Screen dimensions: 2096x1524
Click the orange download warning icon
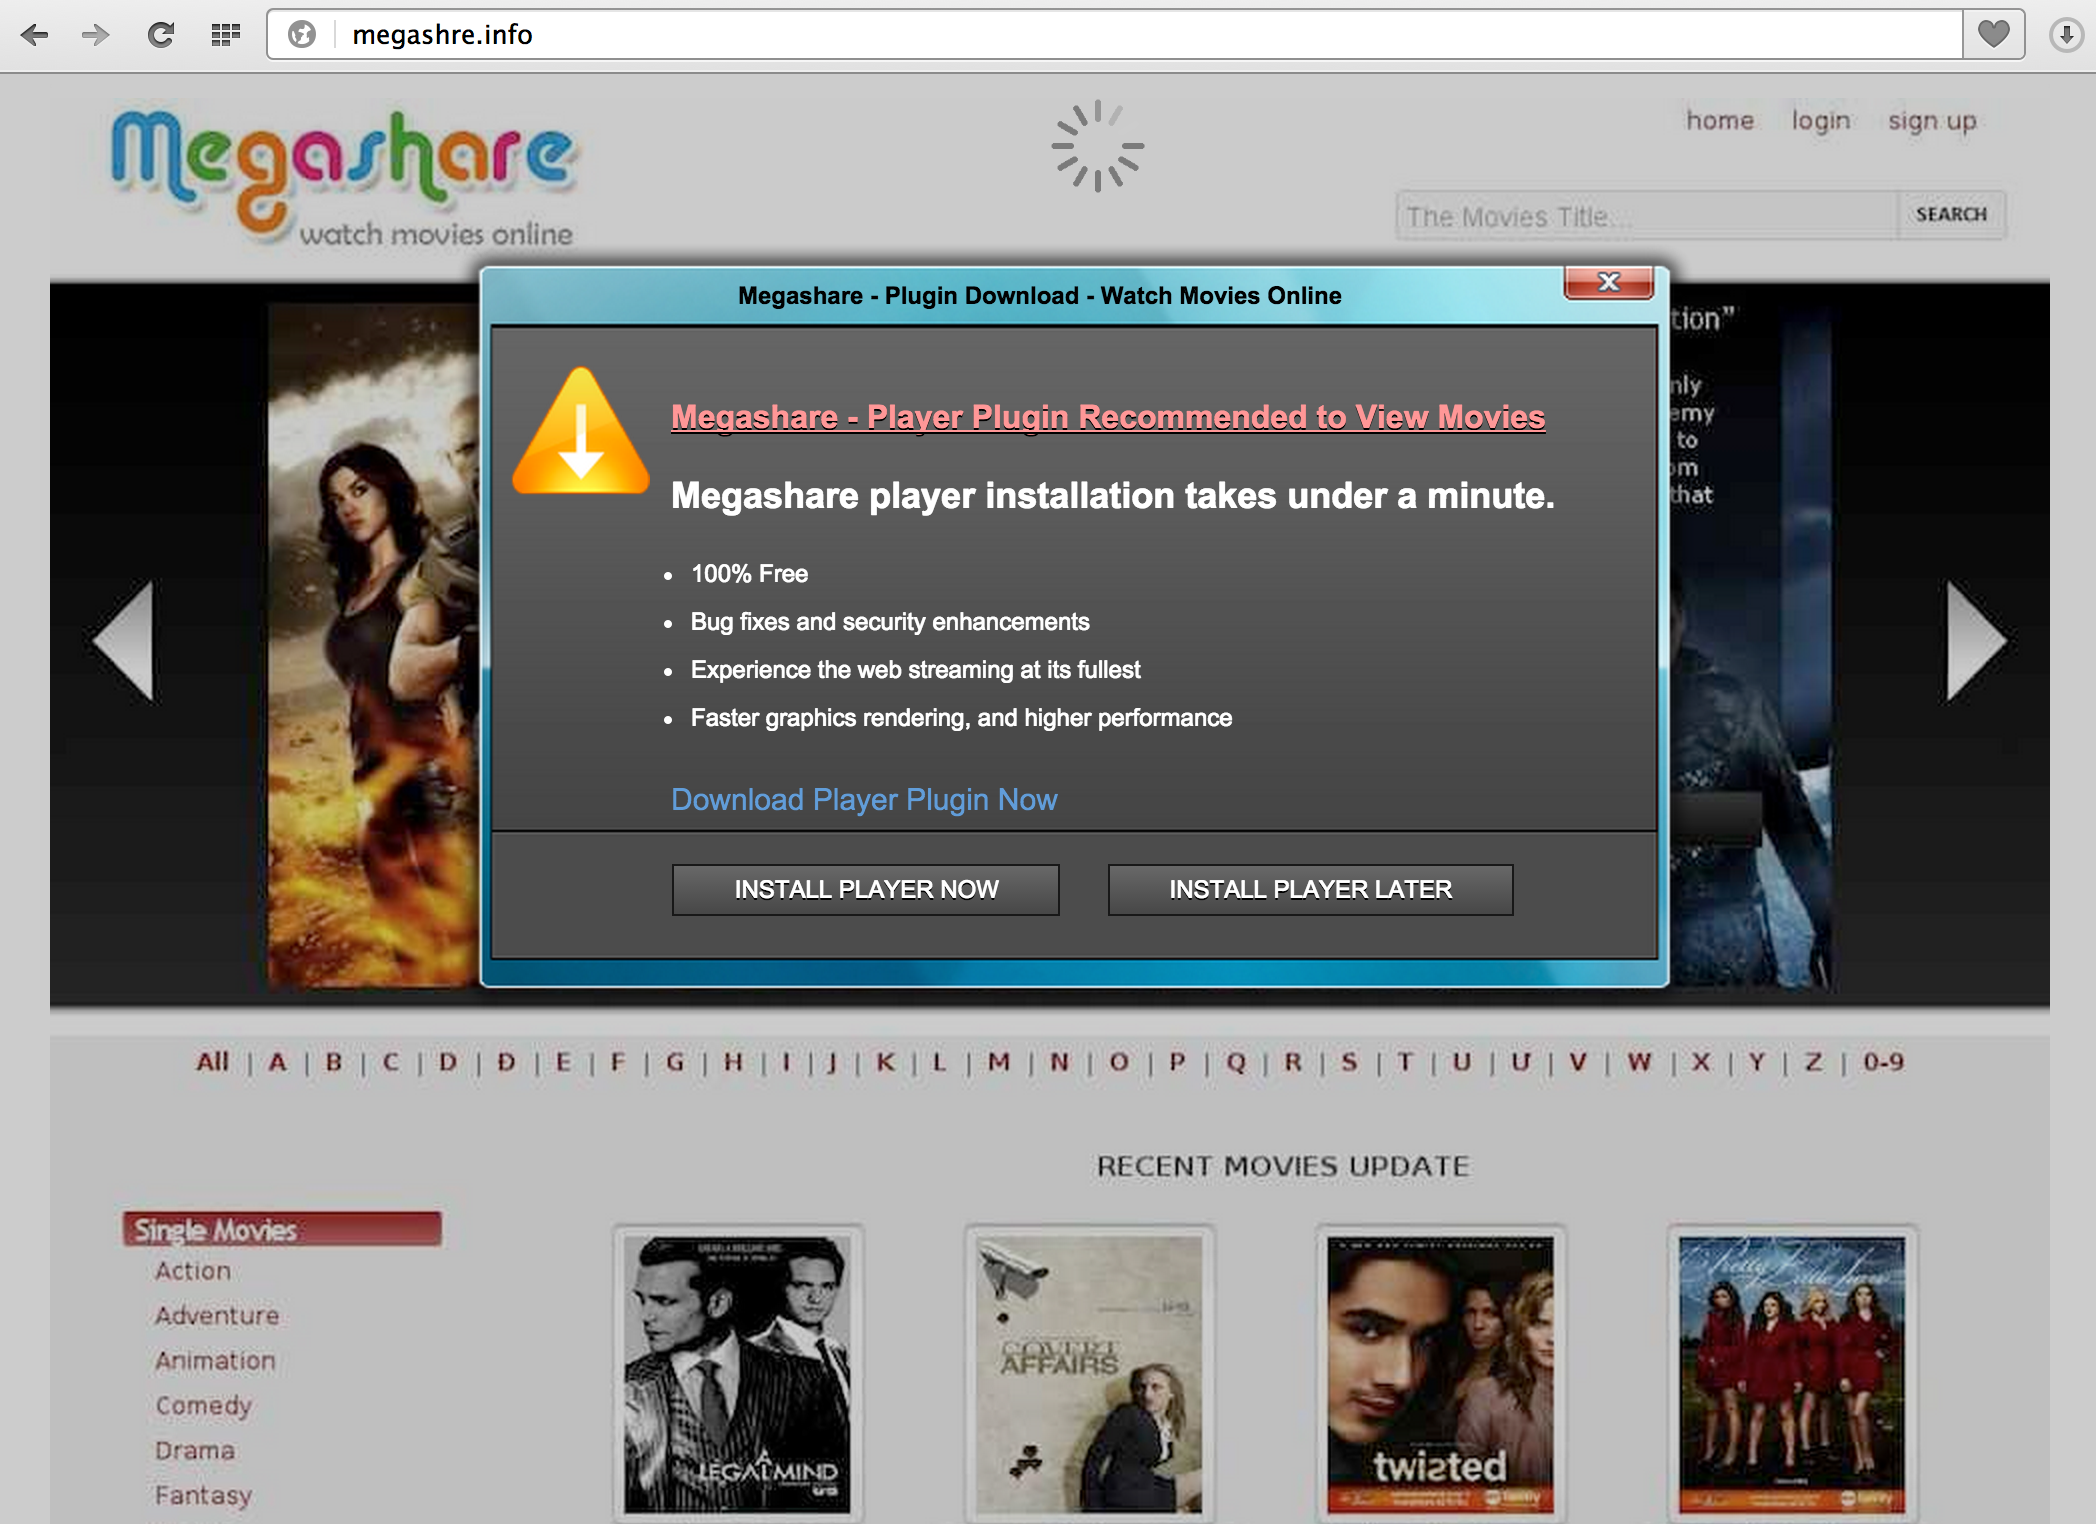click(581, 433)
